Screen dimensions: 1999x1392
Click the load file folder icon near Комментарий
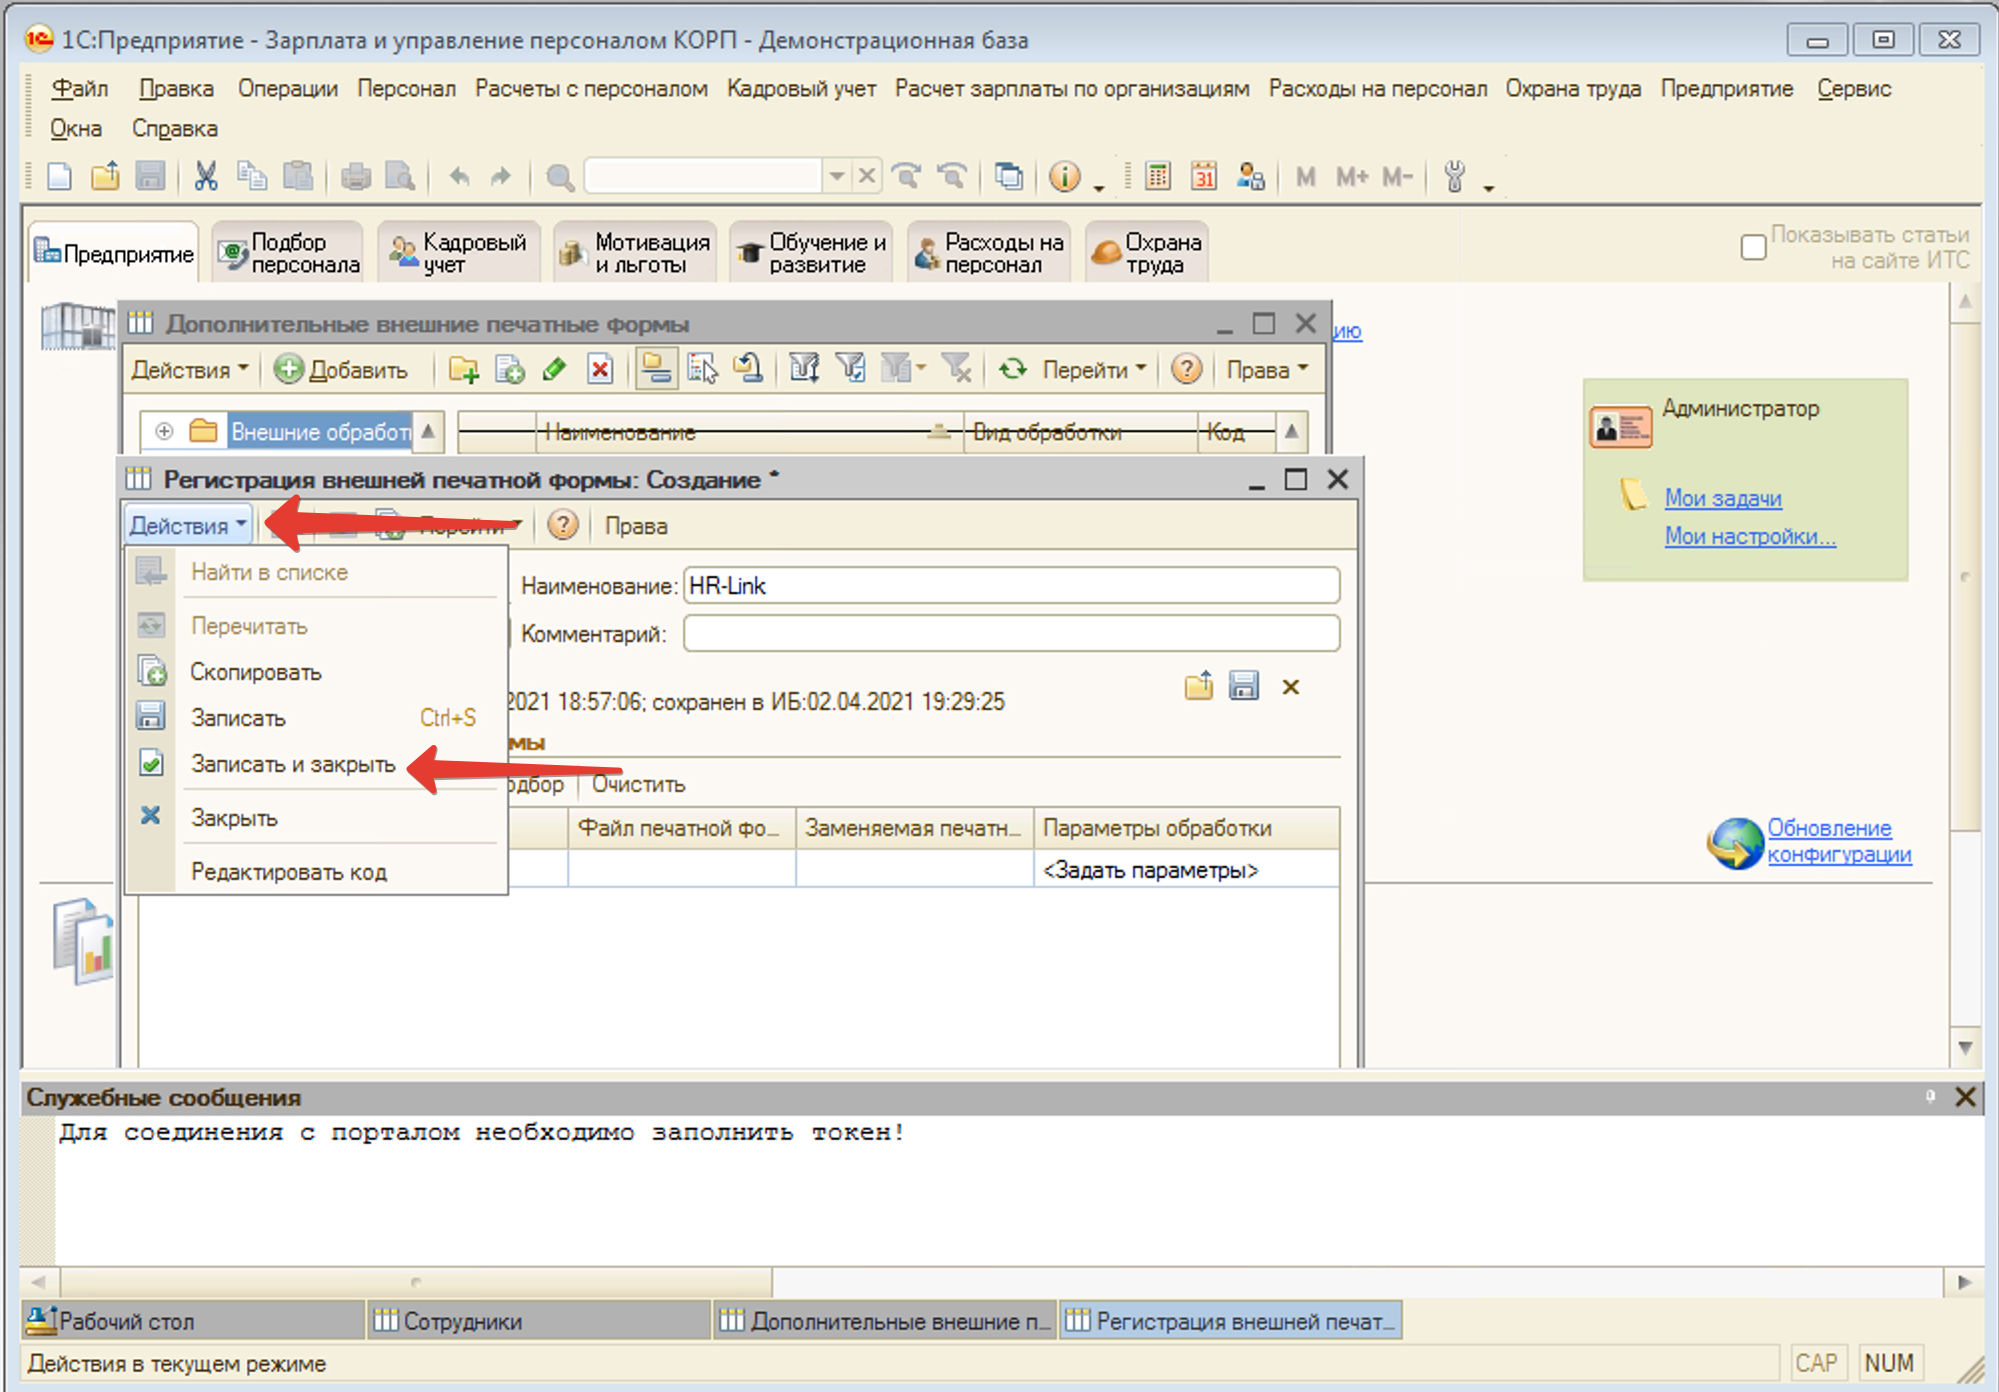[1199, 686]
